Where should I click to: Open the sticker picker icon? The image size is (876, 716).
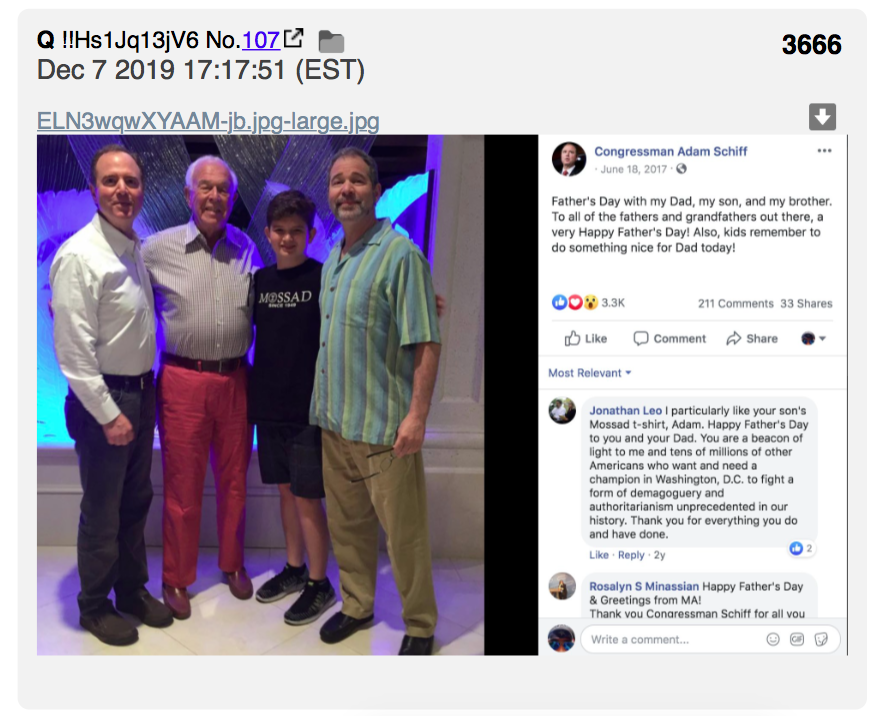click(821, 639)
